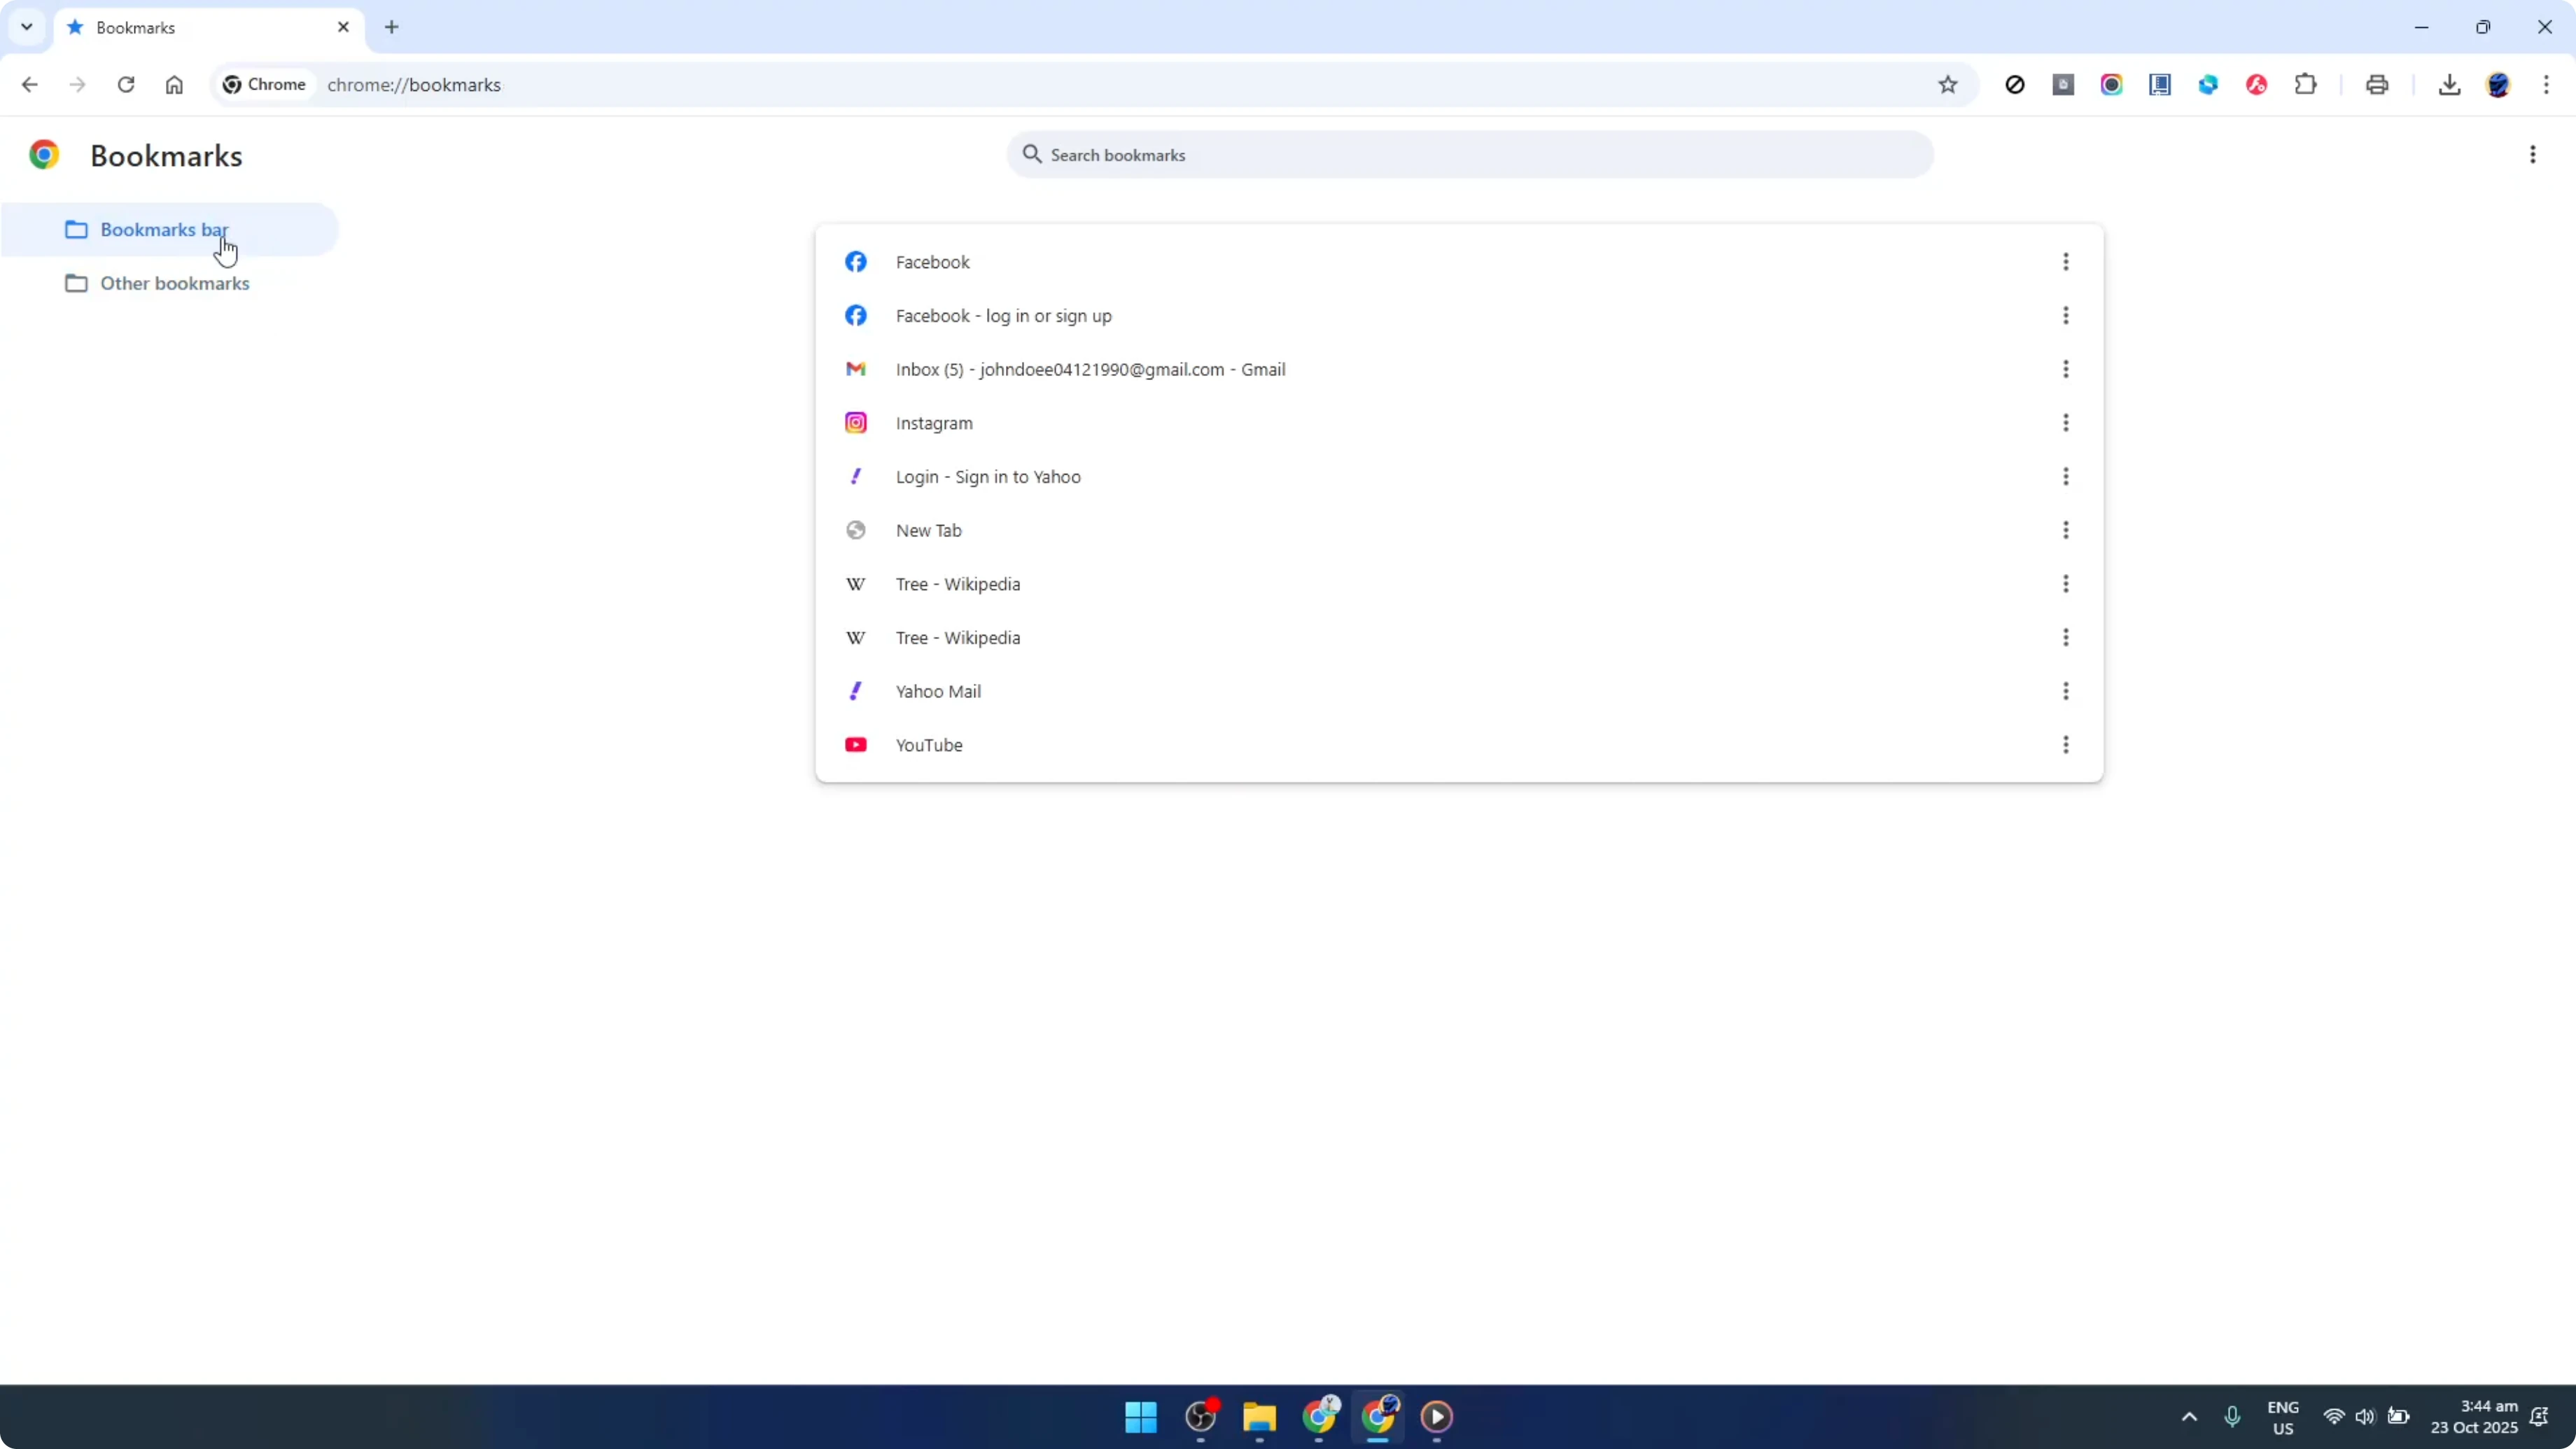Go back to previous page
This screenshot has height=1449, width=2576.
click(30, 85)
